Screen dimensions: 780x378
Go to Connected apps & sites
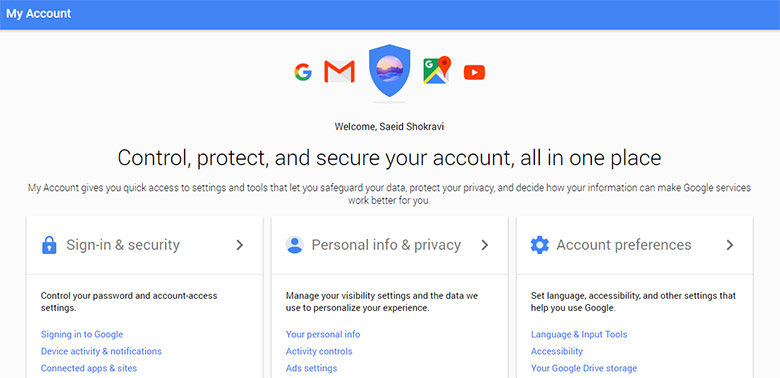pos(89,368)
